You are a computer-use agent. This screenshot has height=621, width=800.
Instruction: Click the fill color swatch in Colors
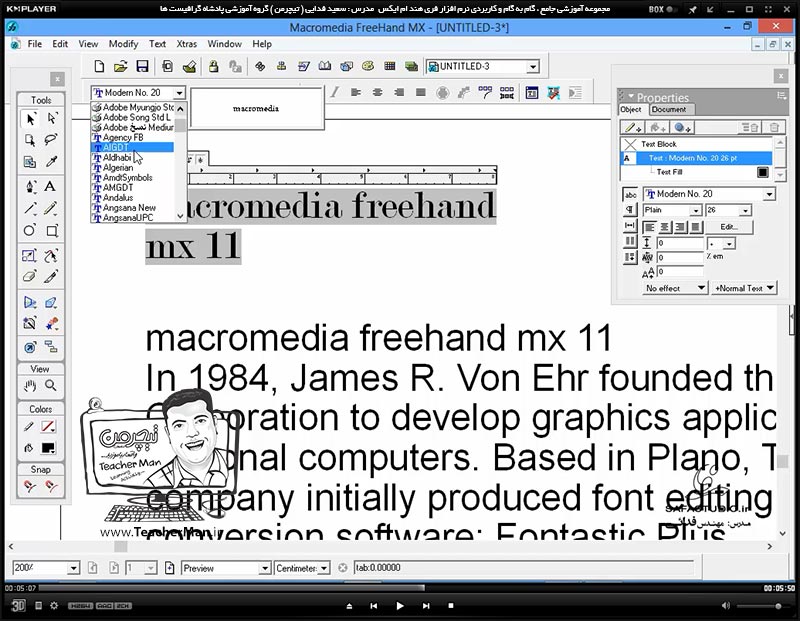[x=48, y=448]
